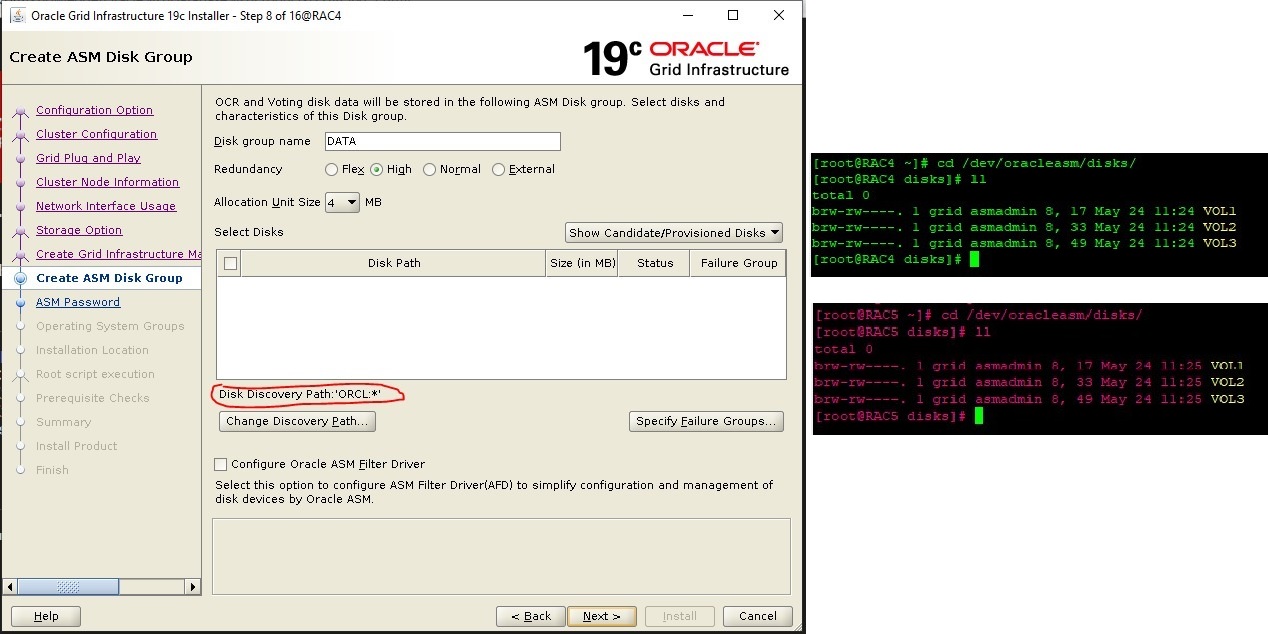Image resolution: width=1268 pixels, height=634 pixels.
Task: Click the green cursor in RAC4 terminal
Action: (x=975, y=259)
